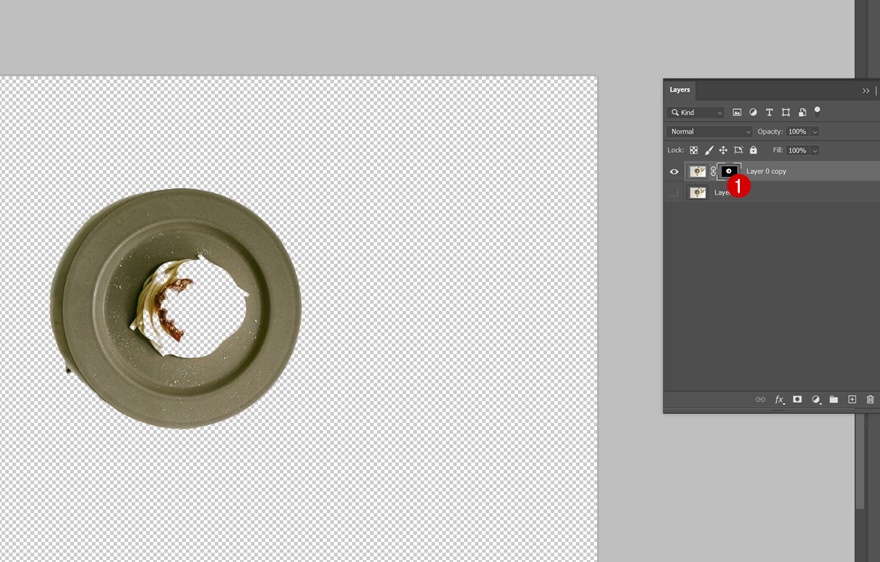Toggle layer filtering on/off switch
The width and height of the screenshot is (880, 562).
[817, 111]
